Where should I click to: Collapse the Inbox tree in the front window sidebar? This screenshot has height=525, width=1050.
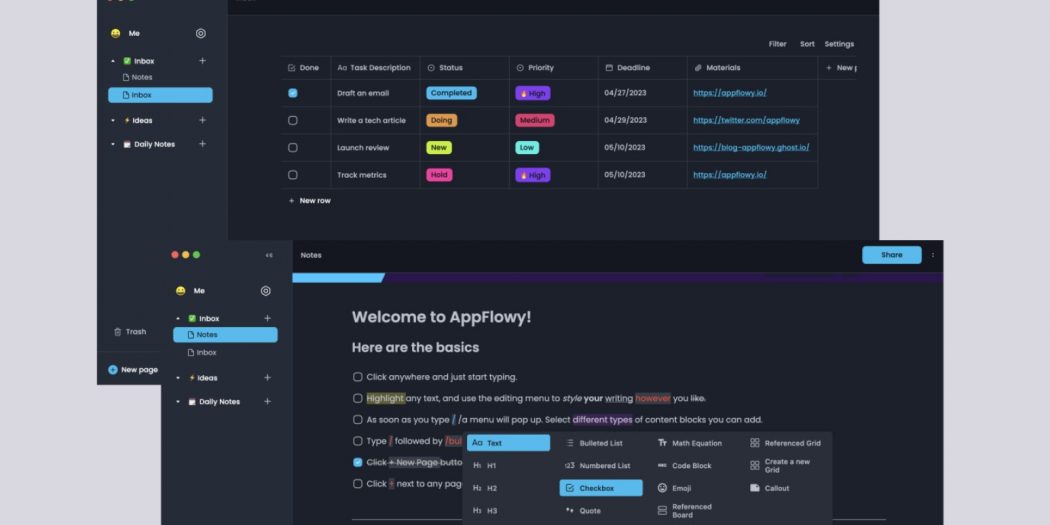(178, 318)
